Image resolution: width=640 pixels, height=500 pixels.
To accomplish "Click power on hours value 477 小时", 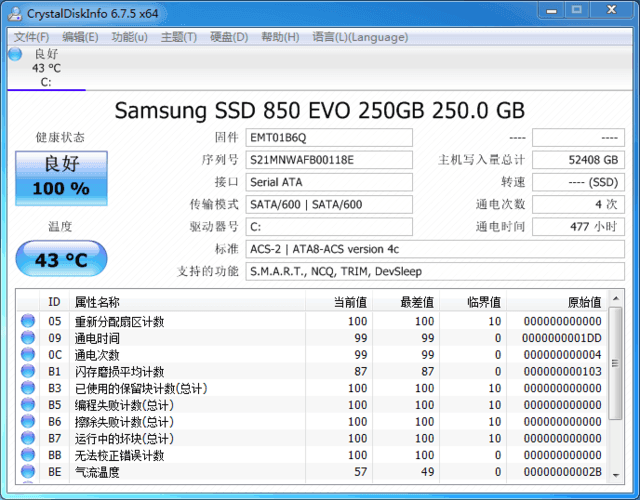I will point(578,227).
